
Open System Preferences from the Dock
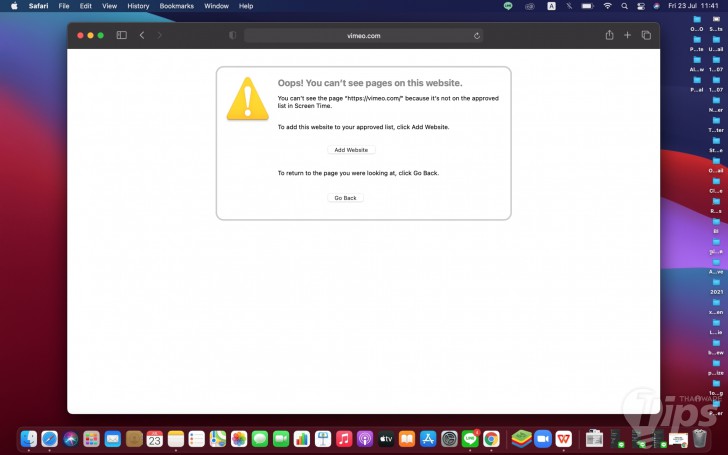(449, 438)
